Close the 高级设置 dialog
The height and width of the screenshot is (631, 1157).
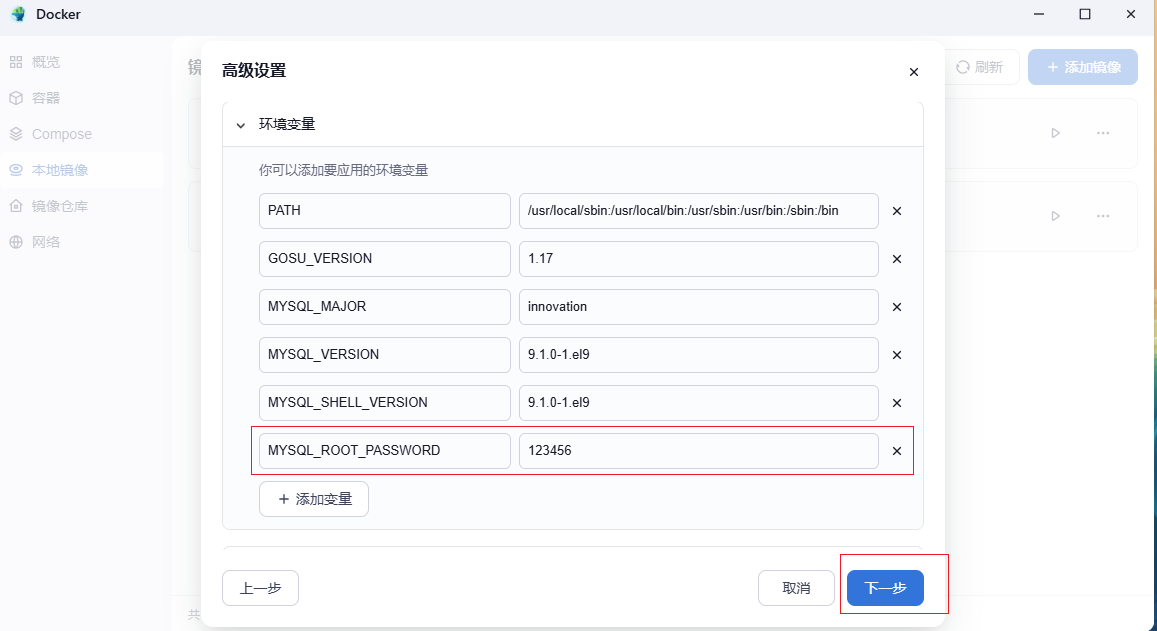point(913,72)
